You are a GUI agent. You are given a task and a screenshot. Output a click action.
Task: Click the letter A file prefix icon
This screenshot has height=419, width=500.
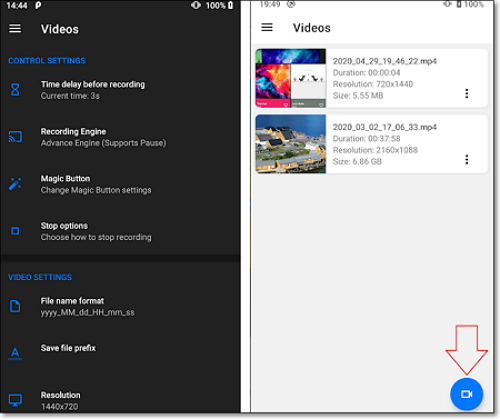15,353
